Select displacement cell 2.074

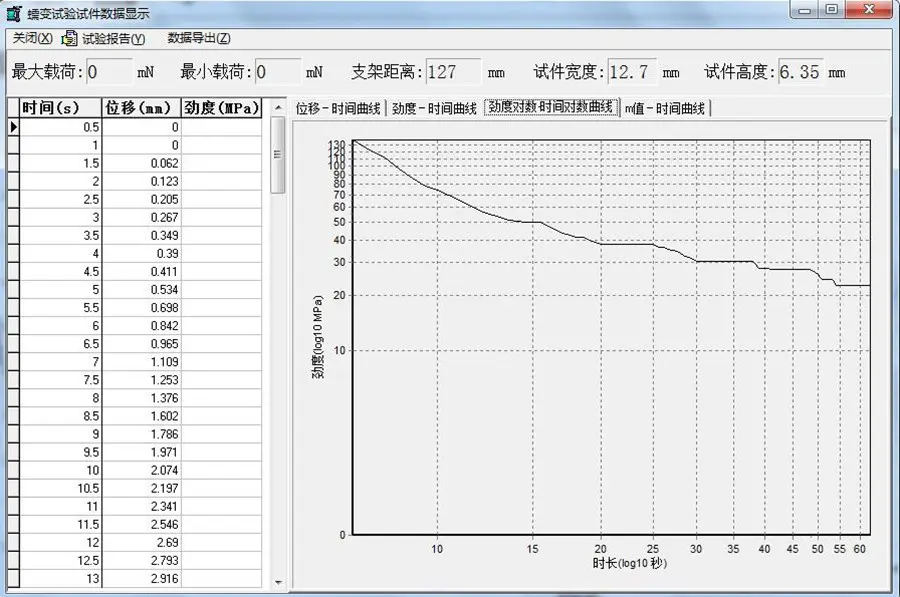[141, 471]
